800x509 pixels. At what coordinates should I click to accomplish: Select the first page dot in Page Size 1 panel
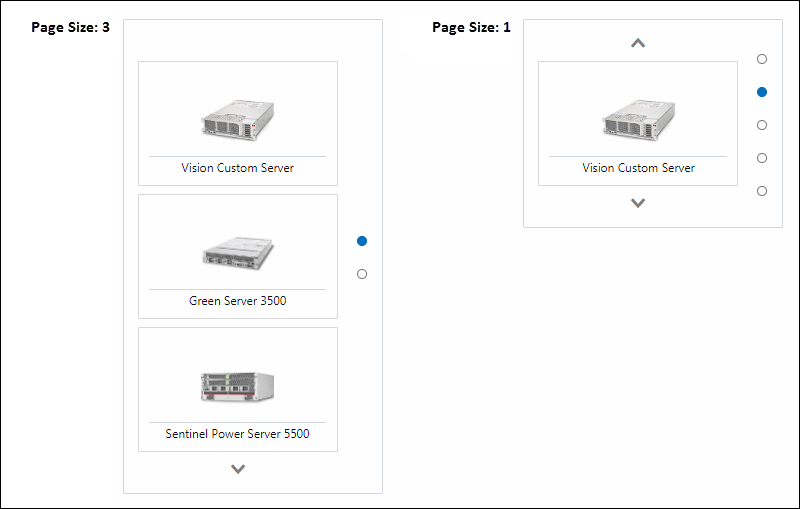[762, 59]
